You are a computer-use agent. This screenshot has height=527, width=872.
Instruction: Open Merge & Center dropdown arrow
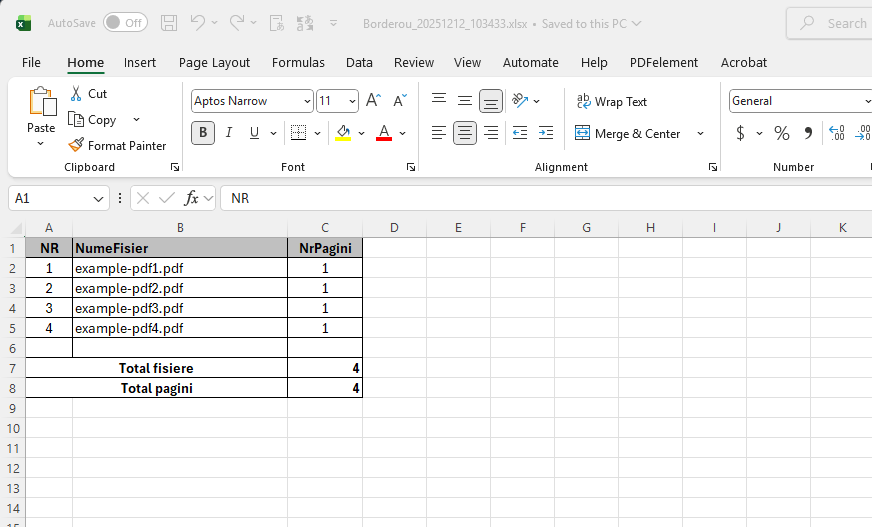[700, 133]
